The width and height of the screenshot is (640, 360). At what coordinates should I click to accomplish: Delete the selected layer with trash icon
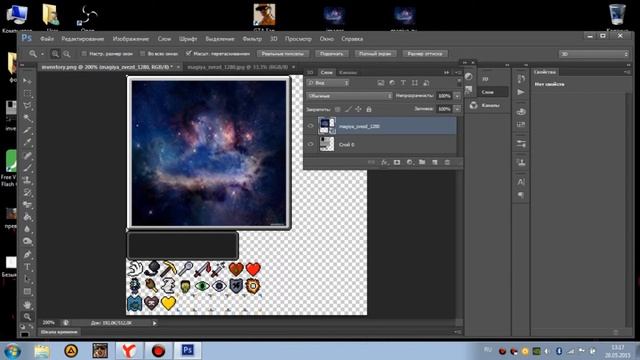coord(447,162)
